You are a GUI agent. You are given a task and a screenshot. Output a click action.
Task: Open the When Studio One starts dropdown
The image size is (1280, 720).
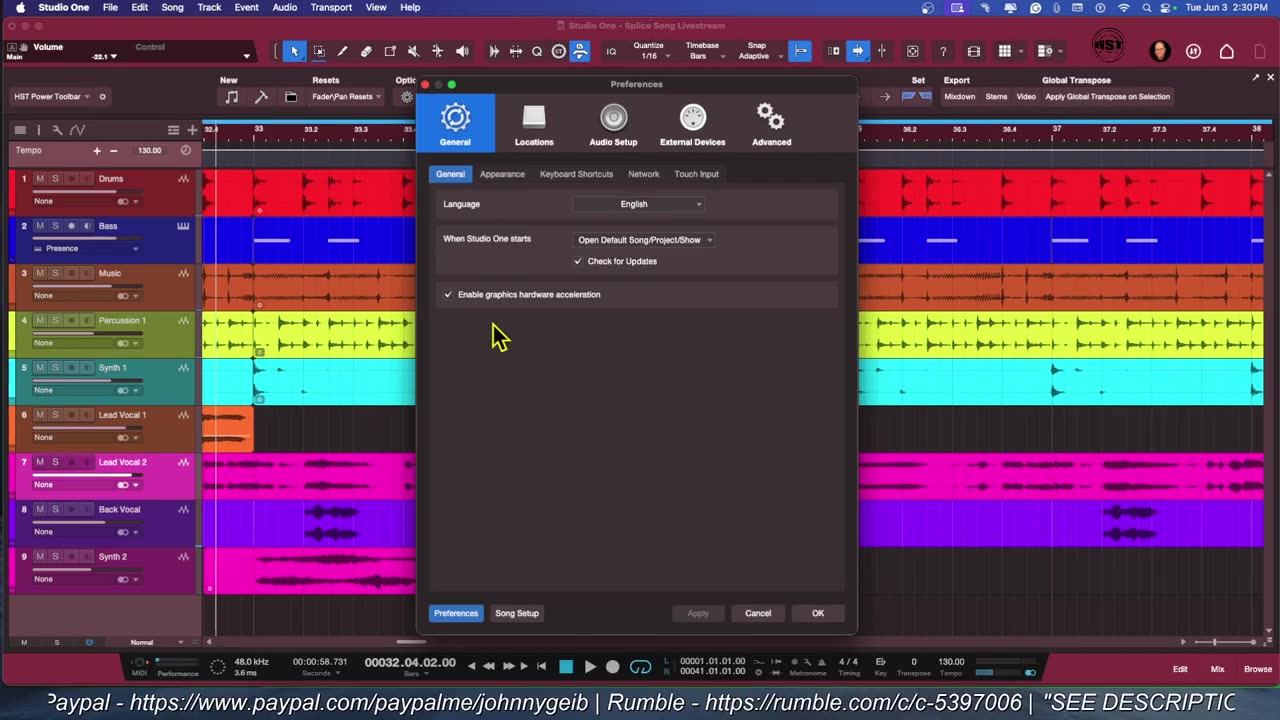[644, 240]
